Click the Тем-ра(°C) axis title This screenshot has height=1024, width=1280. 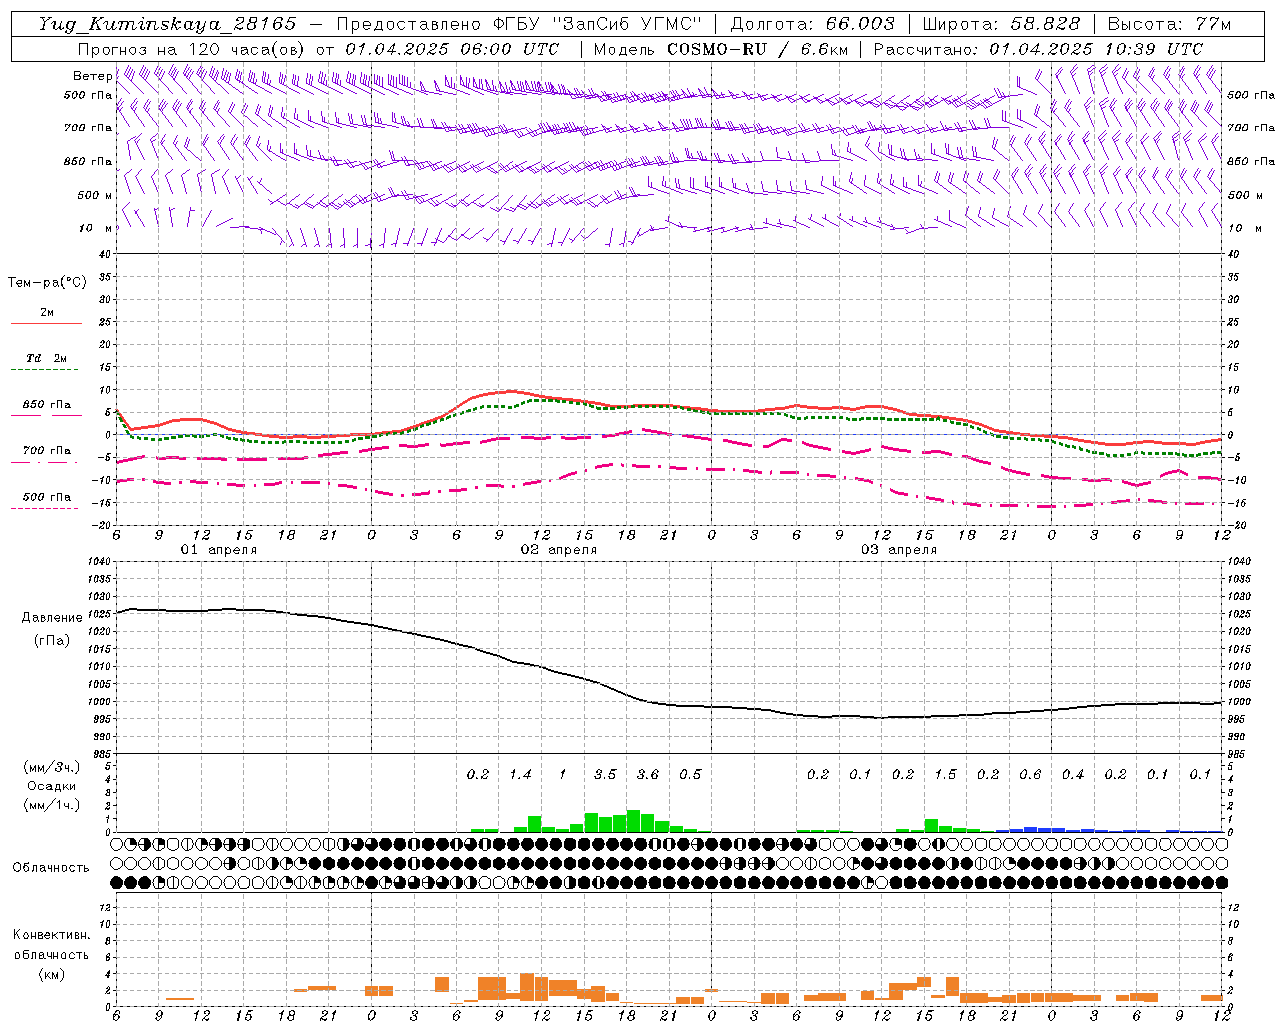pos(47,283)
